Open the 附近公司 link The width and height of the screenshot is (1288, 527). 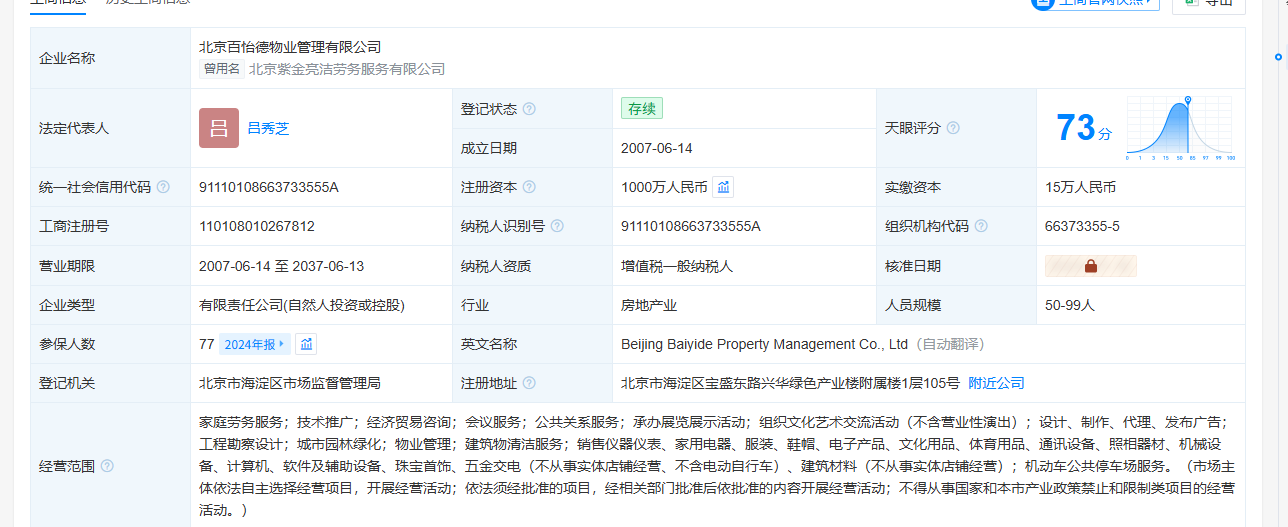tap(996, 383)
